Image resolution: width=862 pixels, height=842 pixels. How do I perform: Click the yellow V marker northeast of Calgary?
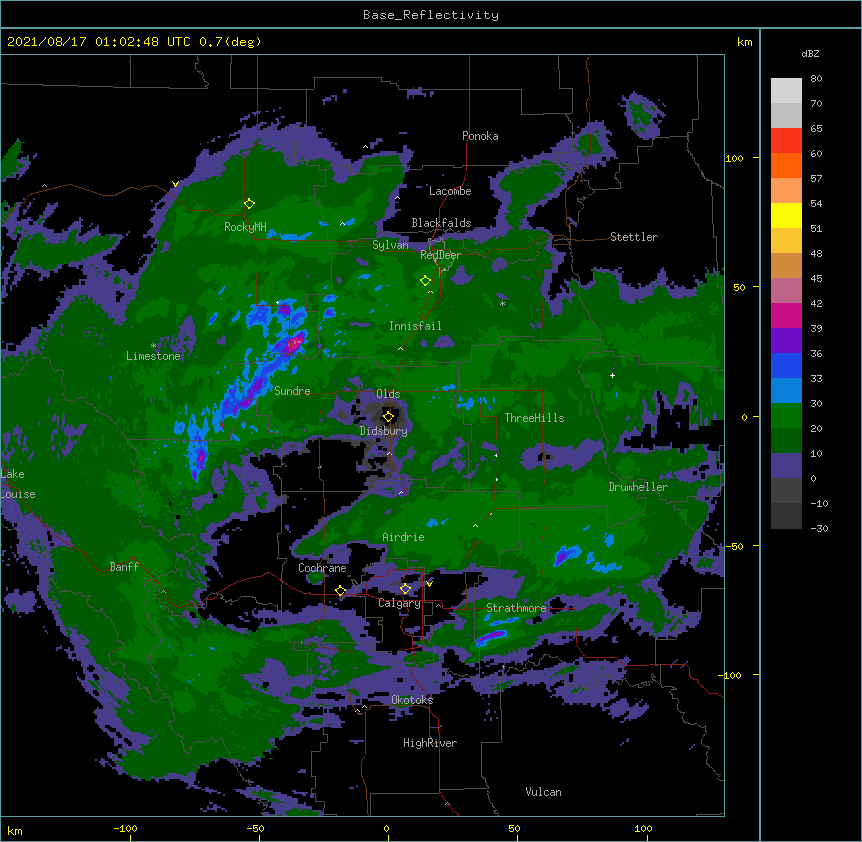[x=429, y=583]
